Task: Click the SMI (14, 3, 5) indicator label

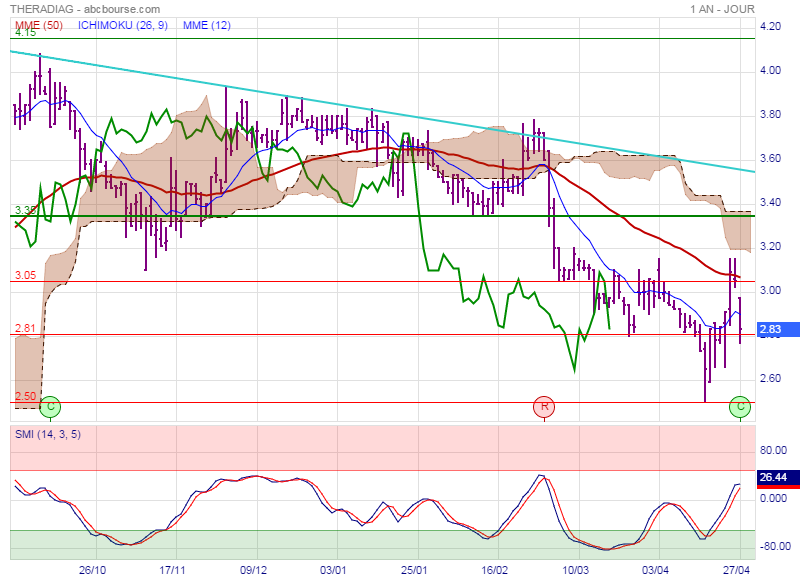Action: coord(48,435)
